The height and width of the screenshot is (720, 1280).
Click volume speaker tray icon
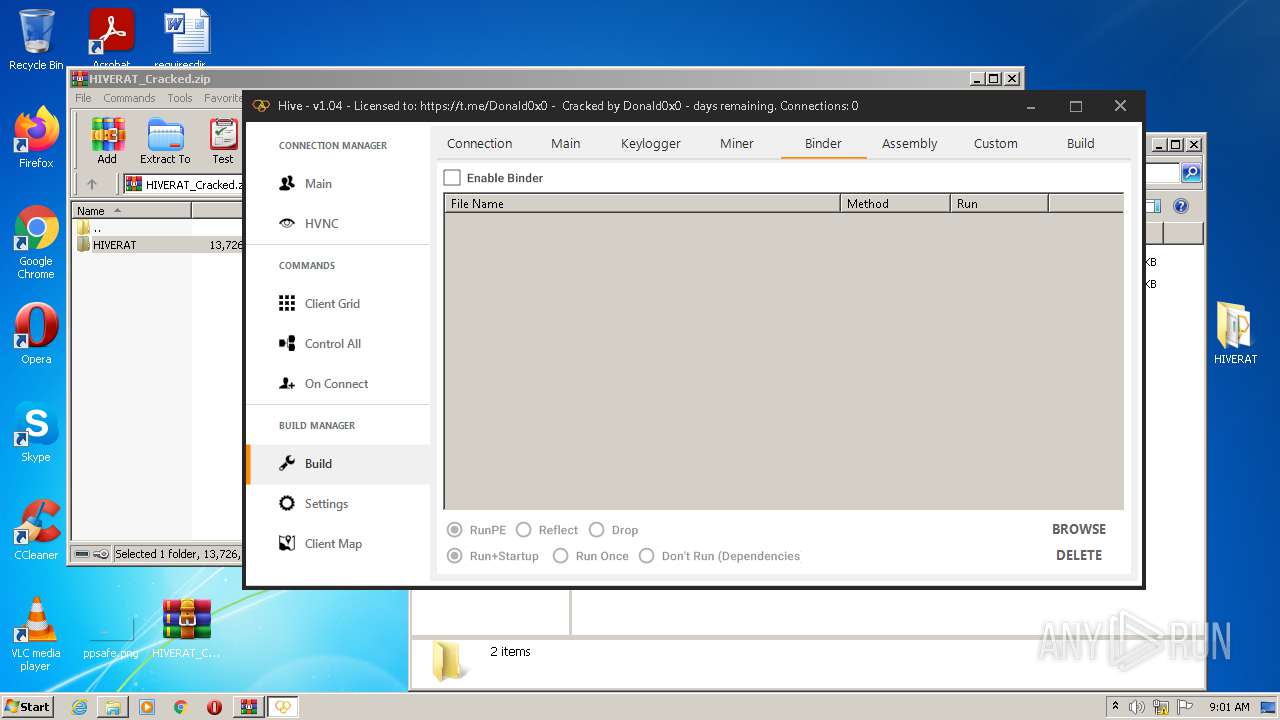point(1137,707)
